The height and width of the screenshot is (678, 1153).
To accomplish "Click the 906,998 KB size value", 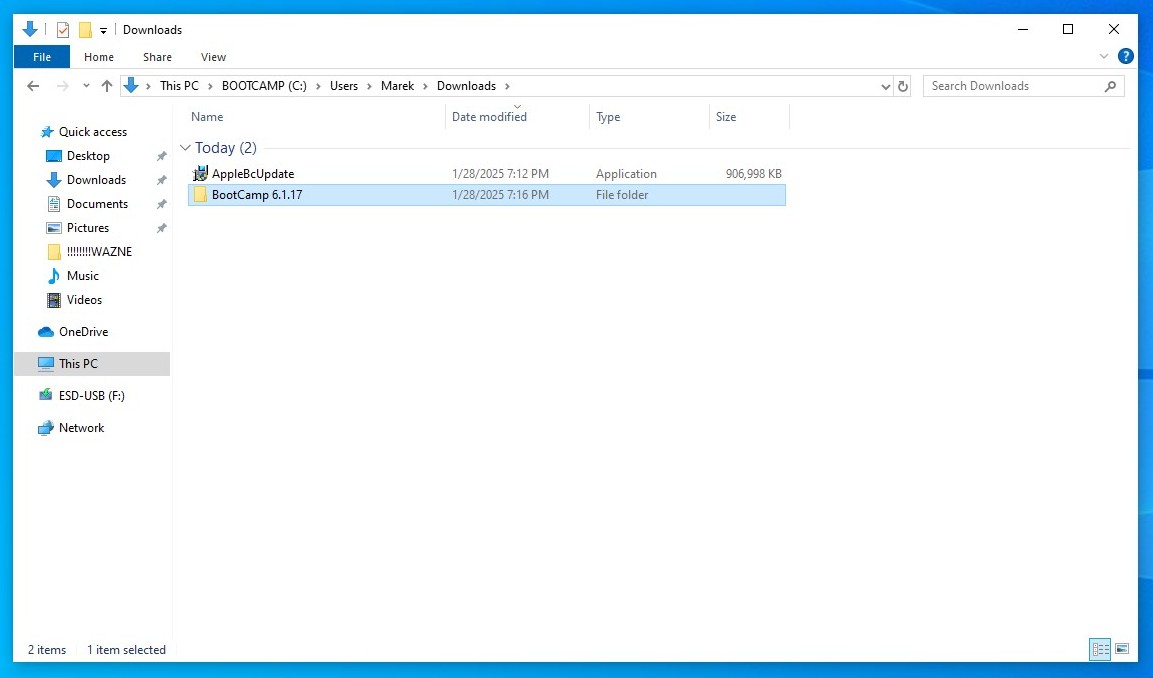I will point(754,174).
